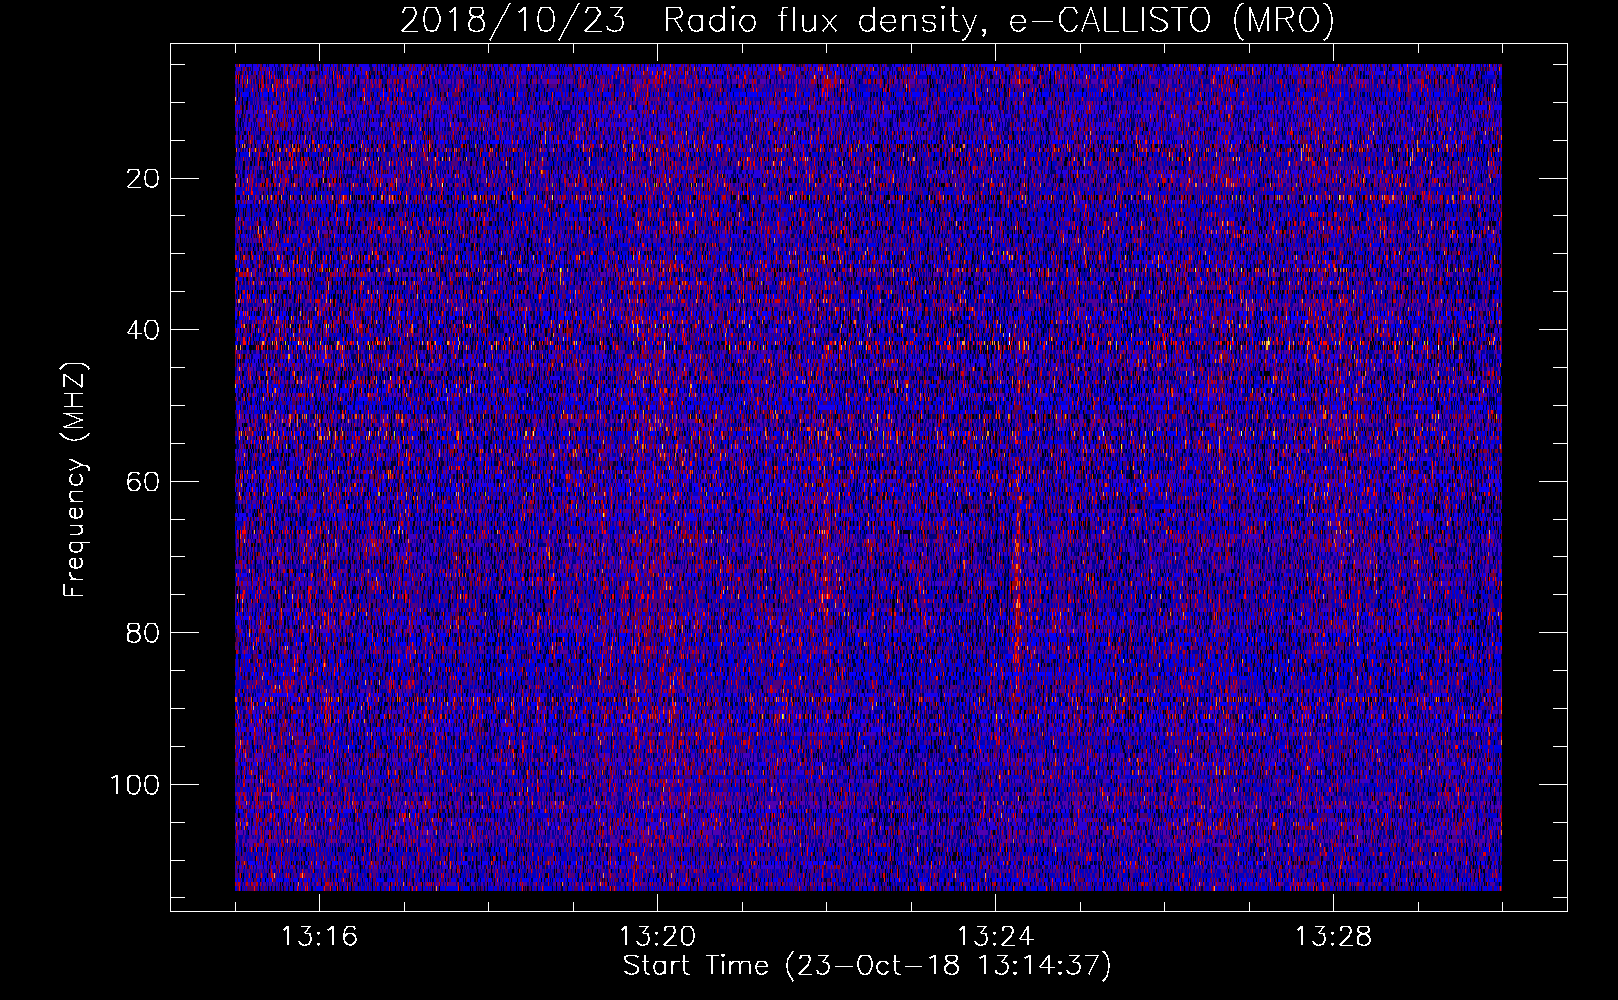Viewport: 1618px width, 1000px height.
Task: Click the 13:28 time tick label
Action: coord(1333,937)
